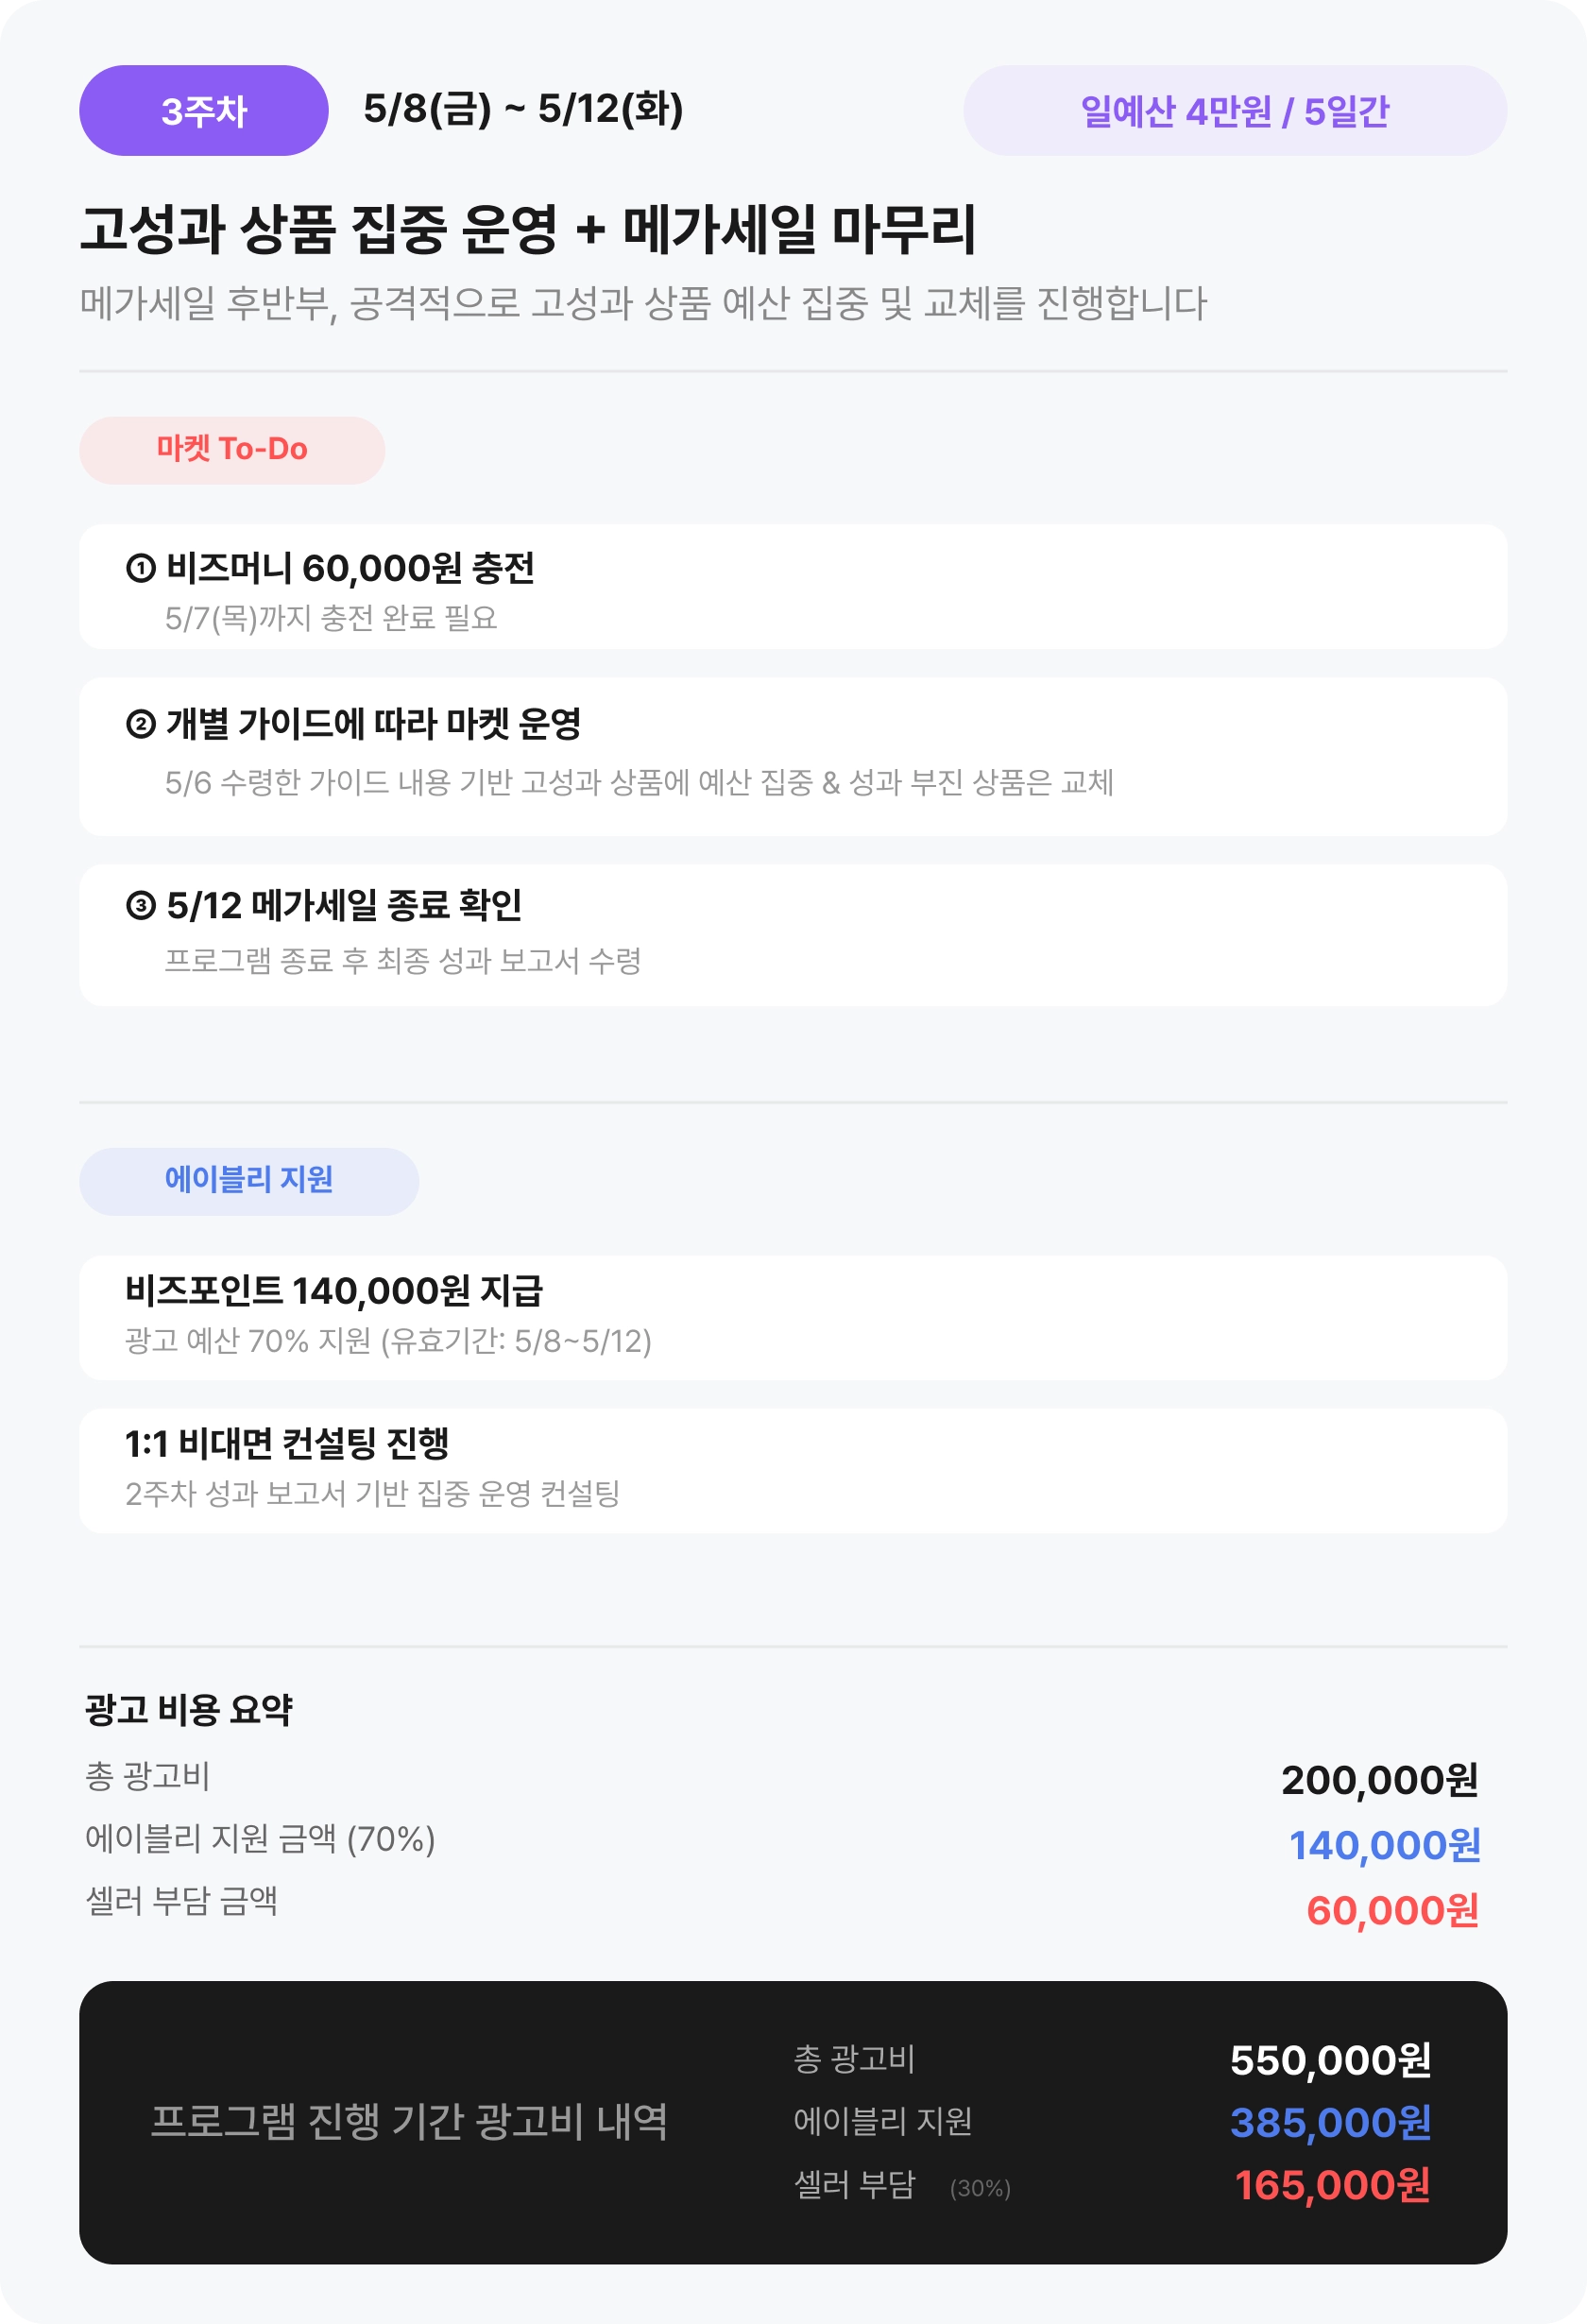This screenshot has width=1587, height=2324.
Task: Open the 개별 가이드에 따라 마켓 운영 card
Action: point(793,756)
